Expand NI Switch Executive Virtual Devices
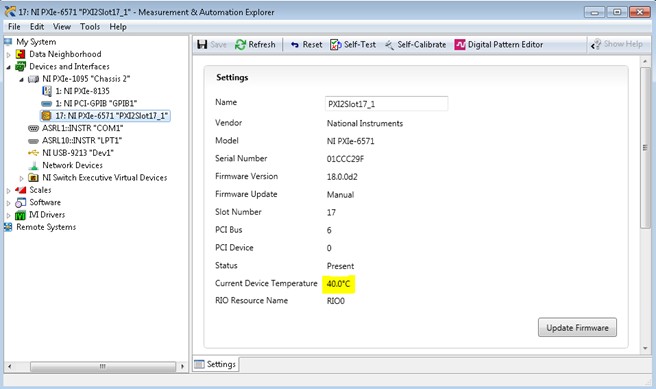Screen dimensions: 656x389 pyautogui.click(x=22, y=178)
